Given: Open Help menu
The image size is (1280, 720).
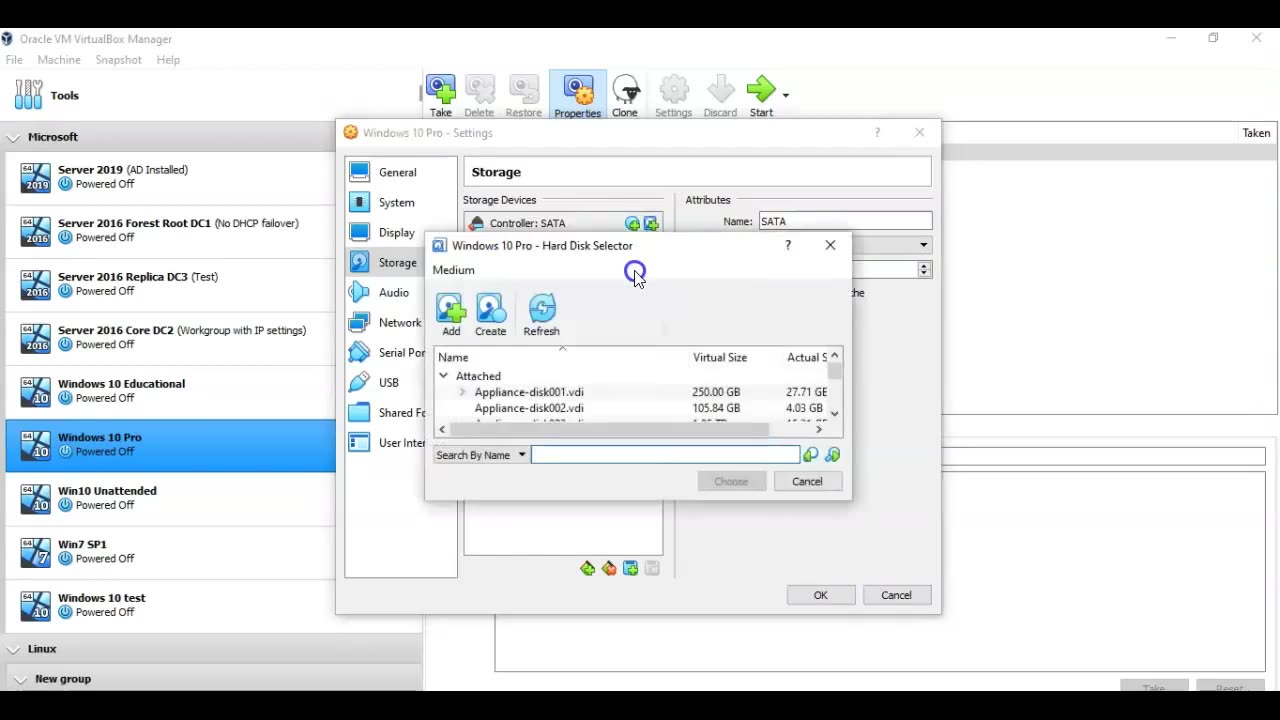Looking at the screenshot, I should [x=168, y=60].
